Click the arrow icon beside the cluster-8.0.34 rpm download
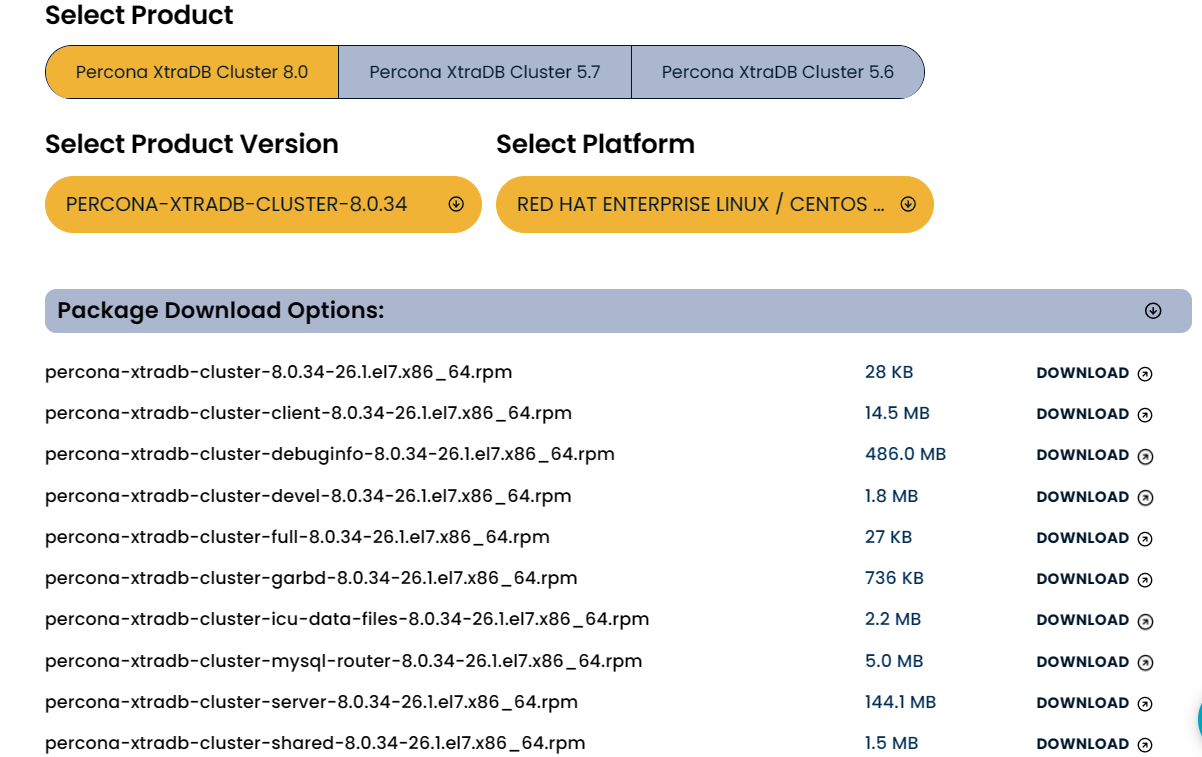Viewport: 1202px width, 757px height. point(1146,373)
